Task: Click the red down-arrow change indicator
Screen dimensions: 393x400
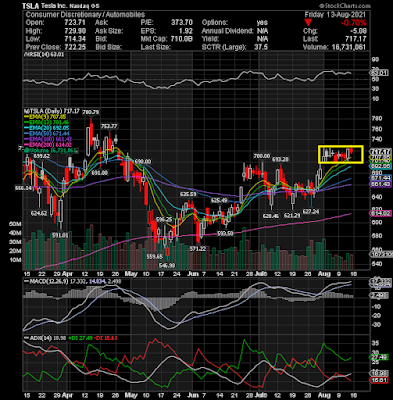Action: (308, 23)
